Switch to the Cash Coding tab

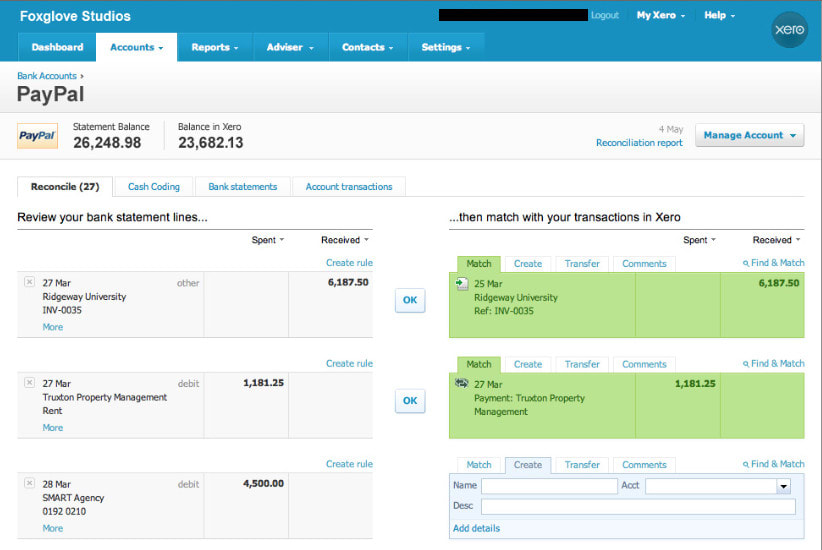(154, 187)
